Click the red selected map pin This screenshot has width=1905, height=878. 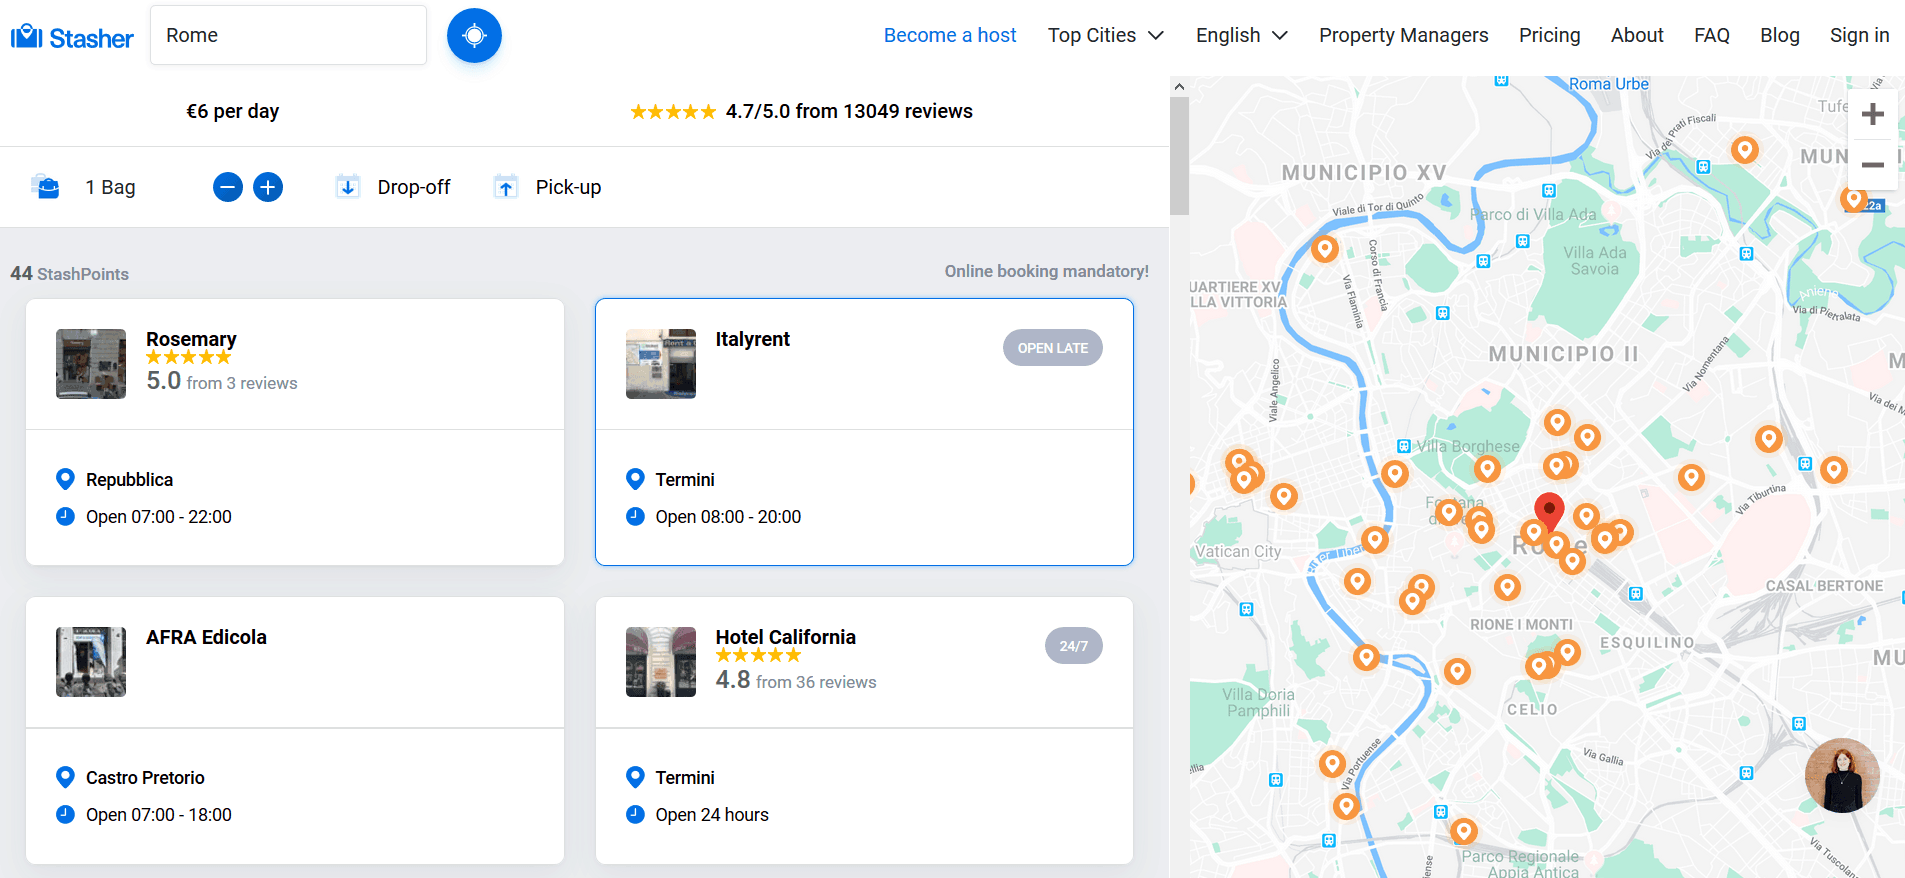click(x=1549, y=511)
